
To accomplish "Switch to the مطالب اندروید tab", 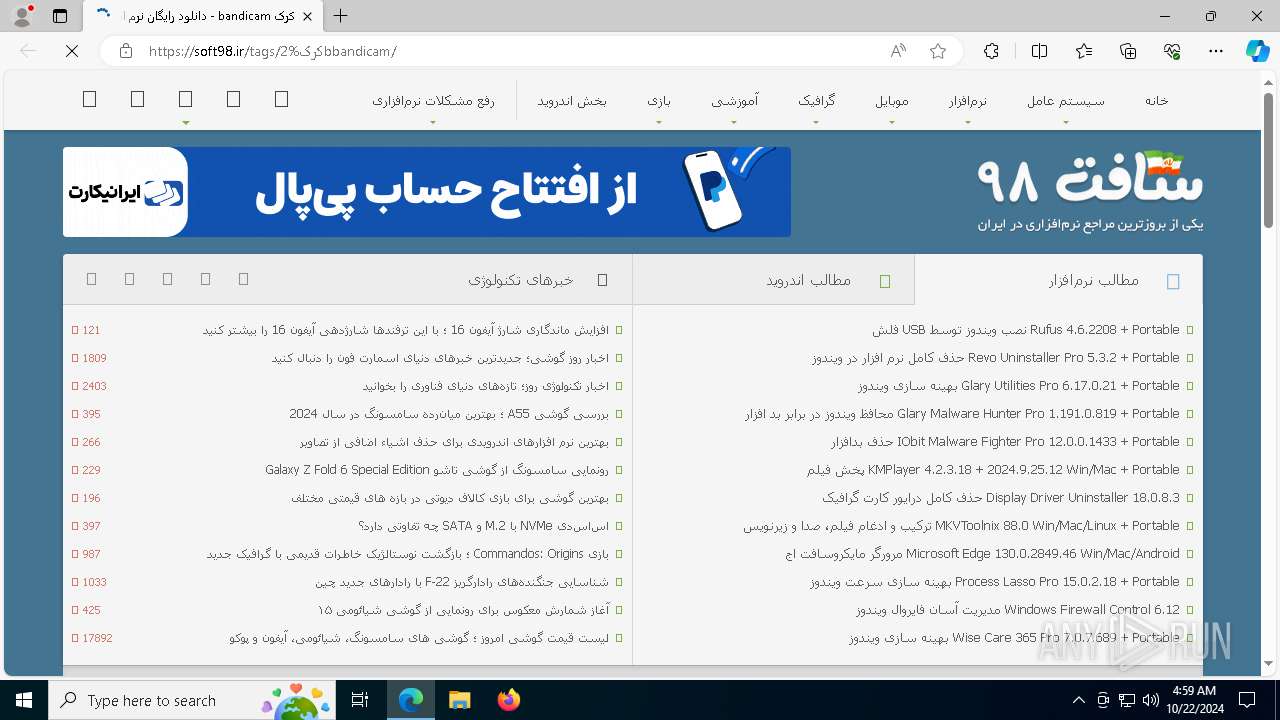I will [x=773, y=280].
